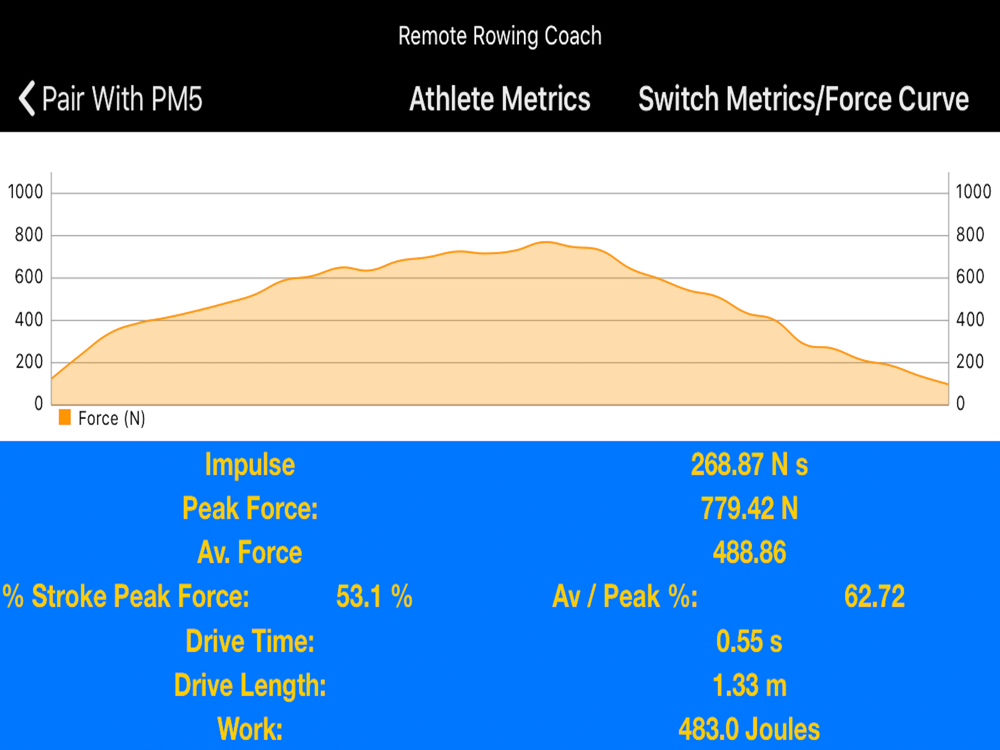Image resolution: width=1000 pixels, height=750 pixels.
Task: Tap the Remote Rowing Coach header
Action: [x=500, y=36]
